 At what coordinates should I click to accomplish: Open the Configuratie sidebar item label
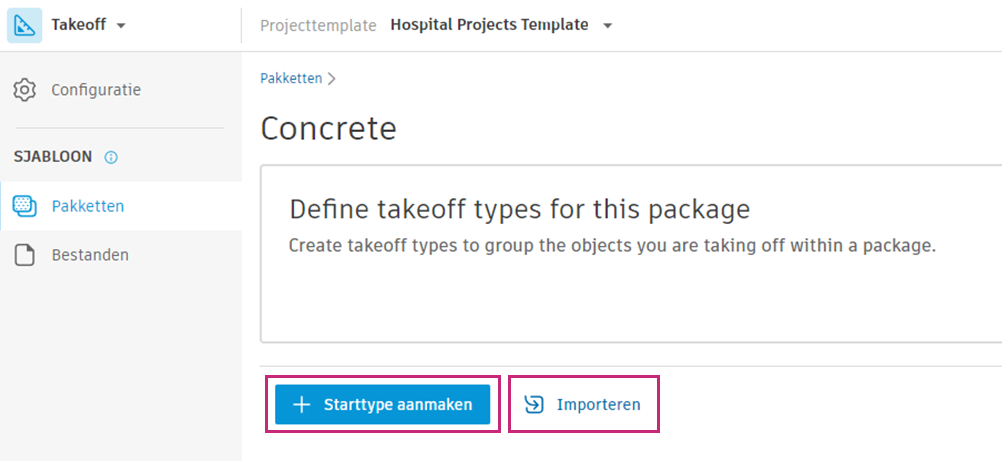pyautogui.click(x=96, y=90)
